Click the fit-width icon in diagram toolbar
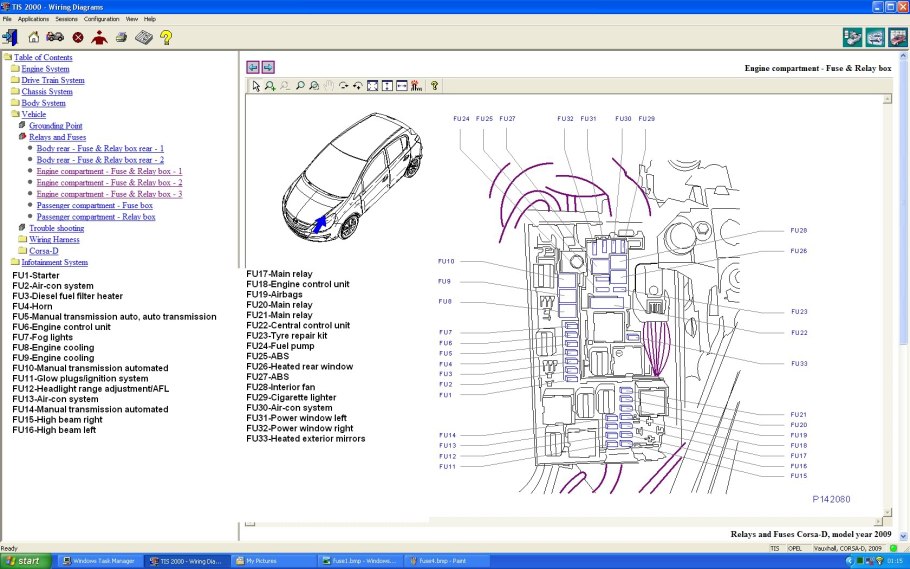The width and height of the screenshot is (910, 569). tap(401, 86)
